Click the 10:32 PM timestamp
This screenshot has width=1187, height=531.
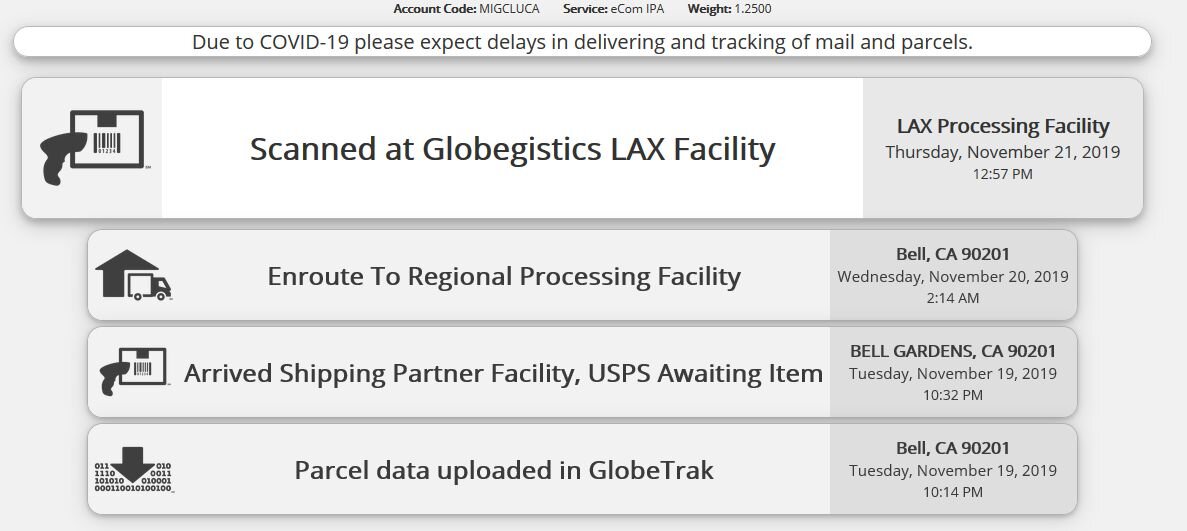pos(953,395)
